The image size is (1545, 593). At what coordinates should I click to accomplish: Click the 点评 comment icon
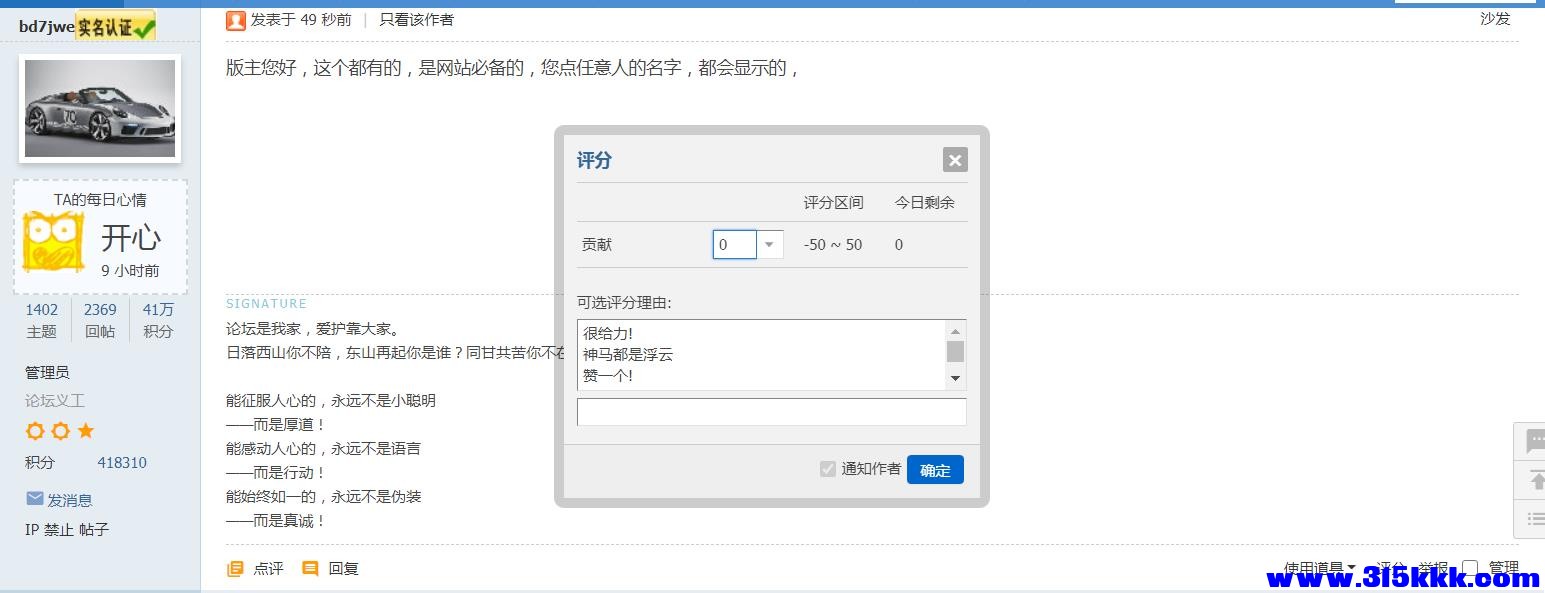(x=236, y=569)
